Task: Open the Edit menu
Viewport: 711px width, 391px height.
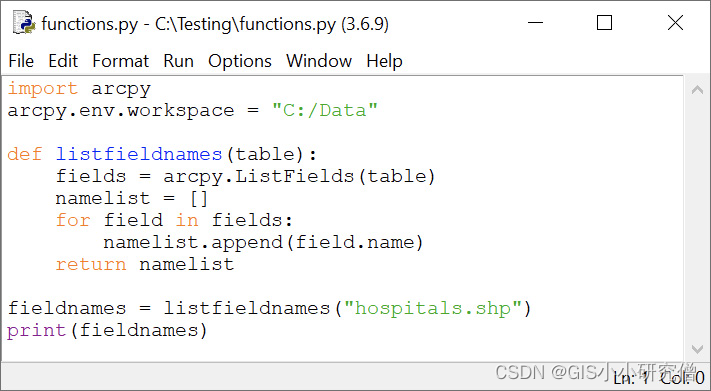Action: (x=63, y=61)
